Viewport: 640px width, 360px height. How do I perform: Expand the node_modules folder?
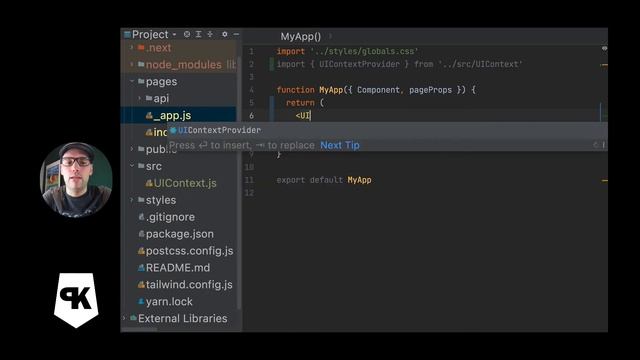[131, 64]
